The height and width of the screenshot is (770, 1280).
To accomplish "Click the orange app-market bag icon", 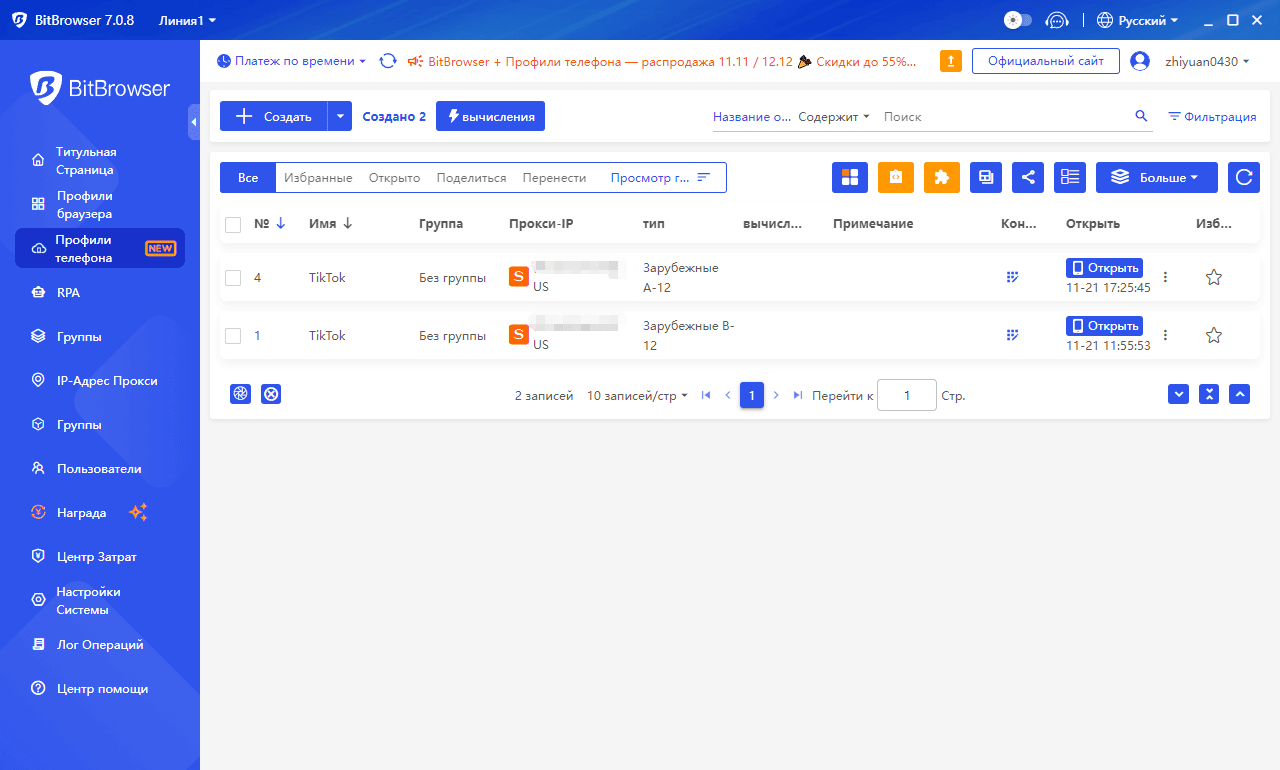I will [x=895, y=177].
